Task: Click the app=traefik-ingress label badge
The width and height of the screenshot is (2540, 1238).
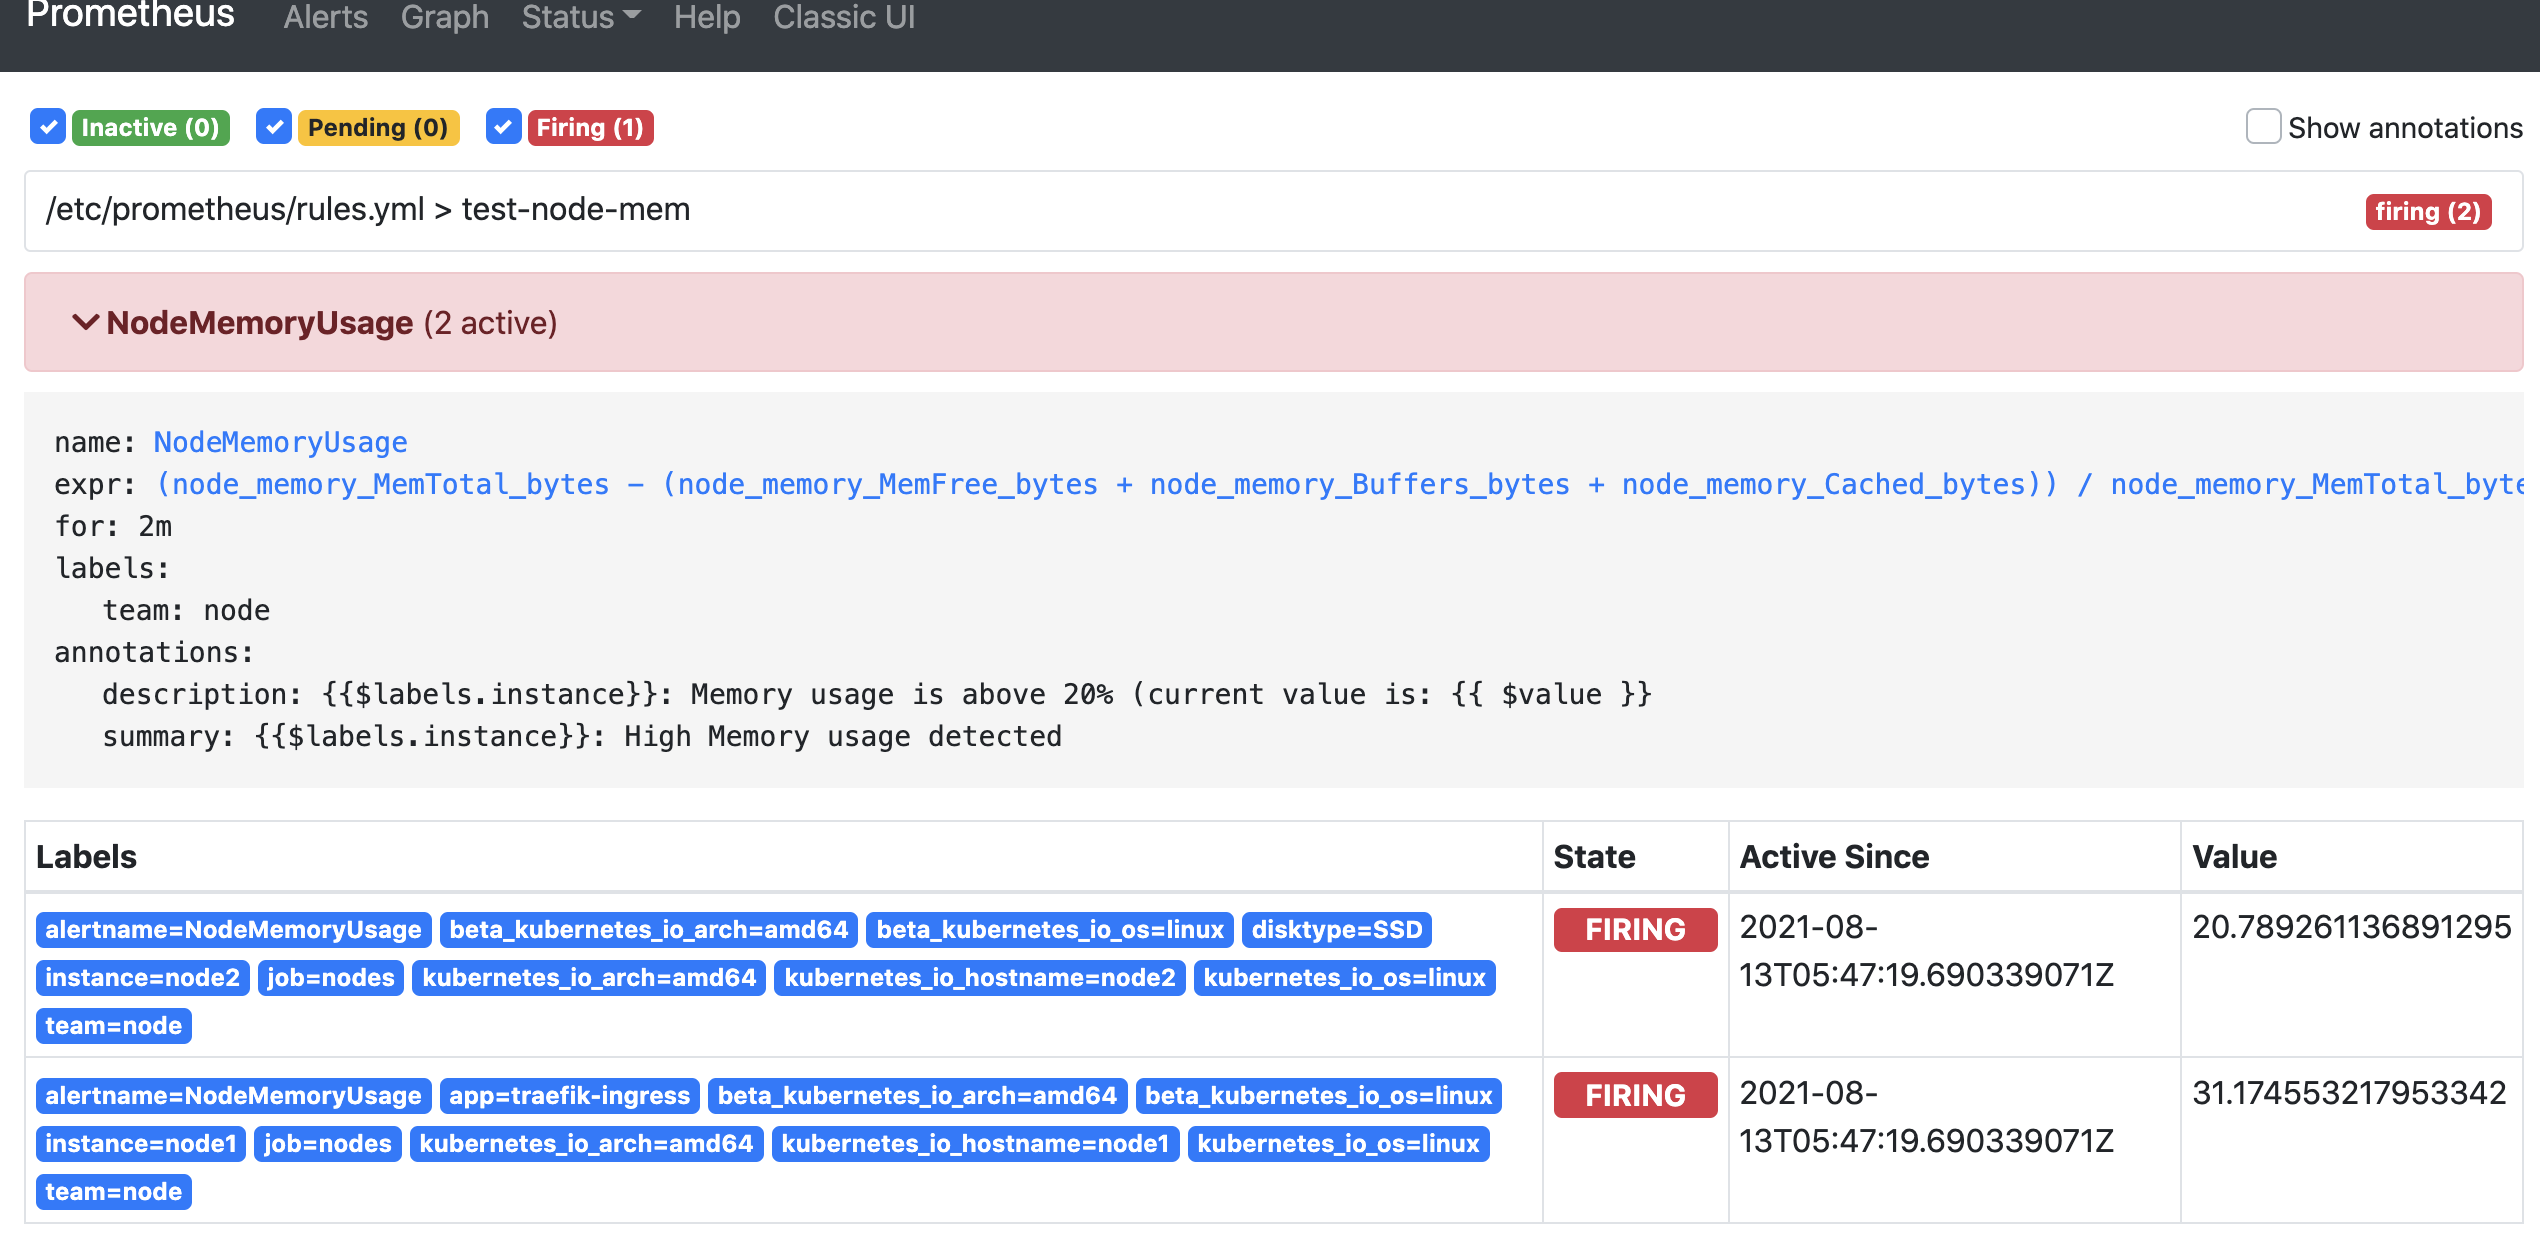Action: click(570, 1095)
